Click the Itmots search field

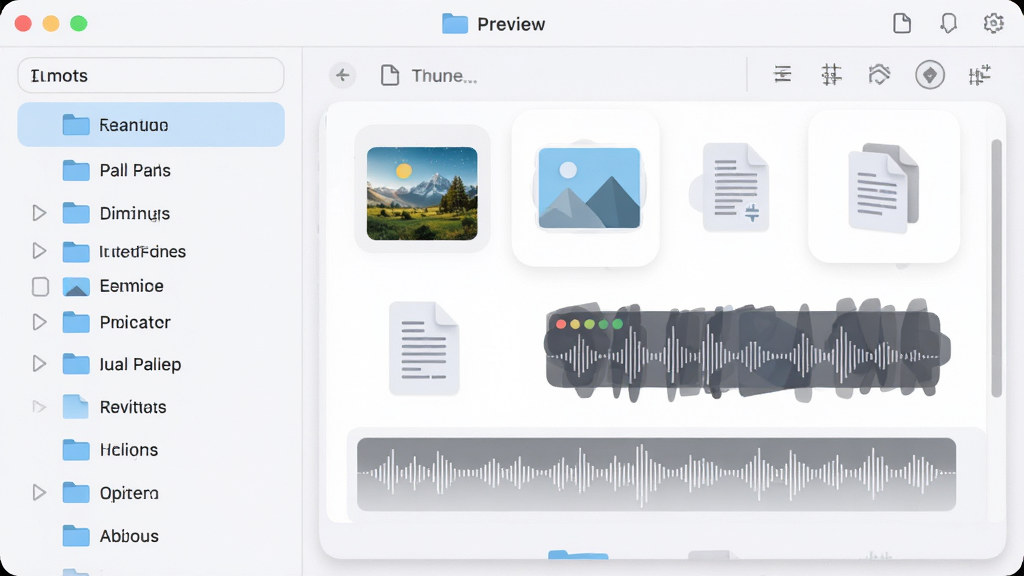(x=151, y=76)
